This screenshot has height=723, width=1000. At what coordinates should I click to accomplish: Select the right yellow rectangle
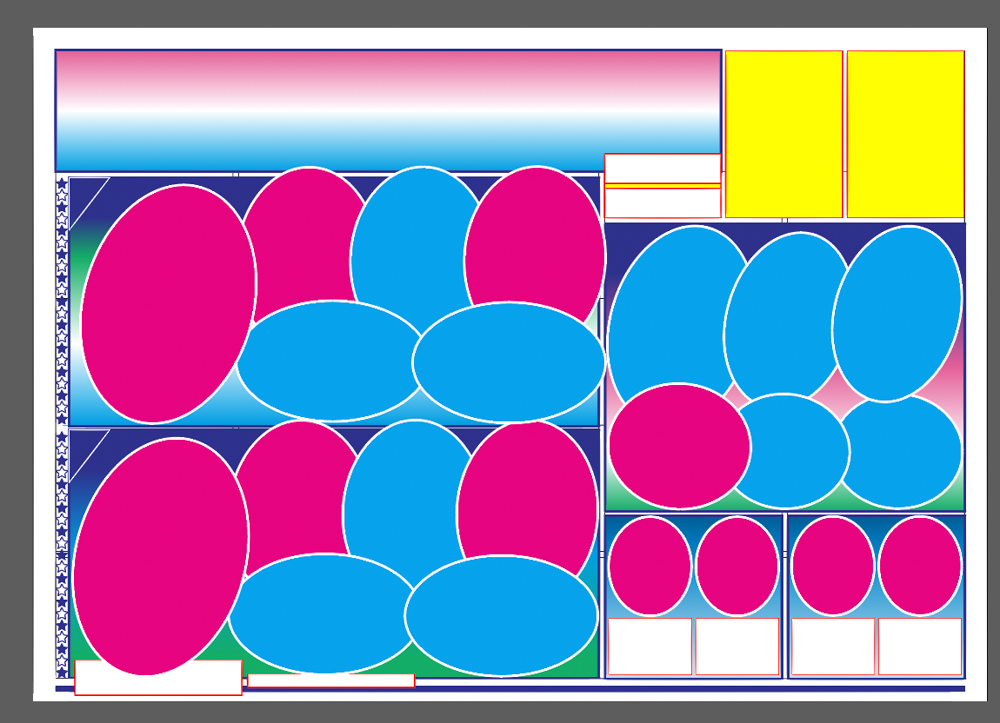pos(906,134)
